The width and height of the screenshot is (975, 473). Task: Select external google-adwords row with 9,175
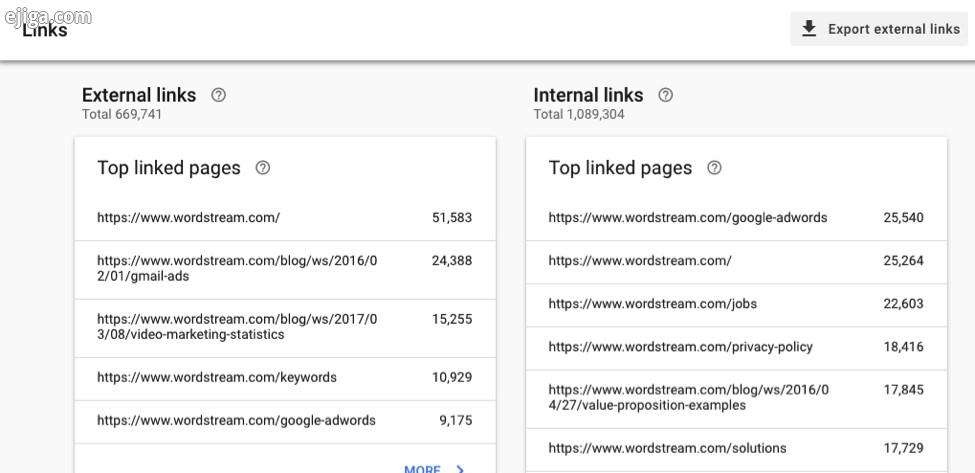[x=285, y=421]
